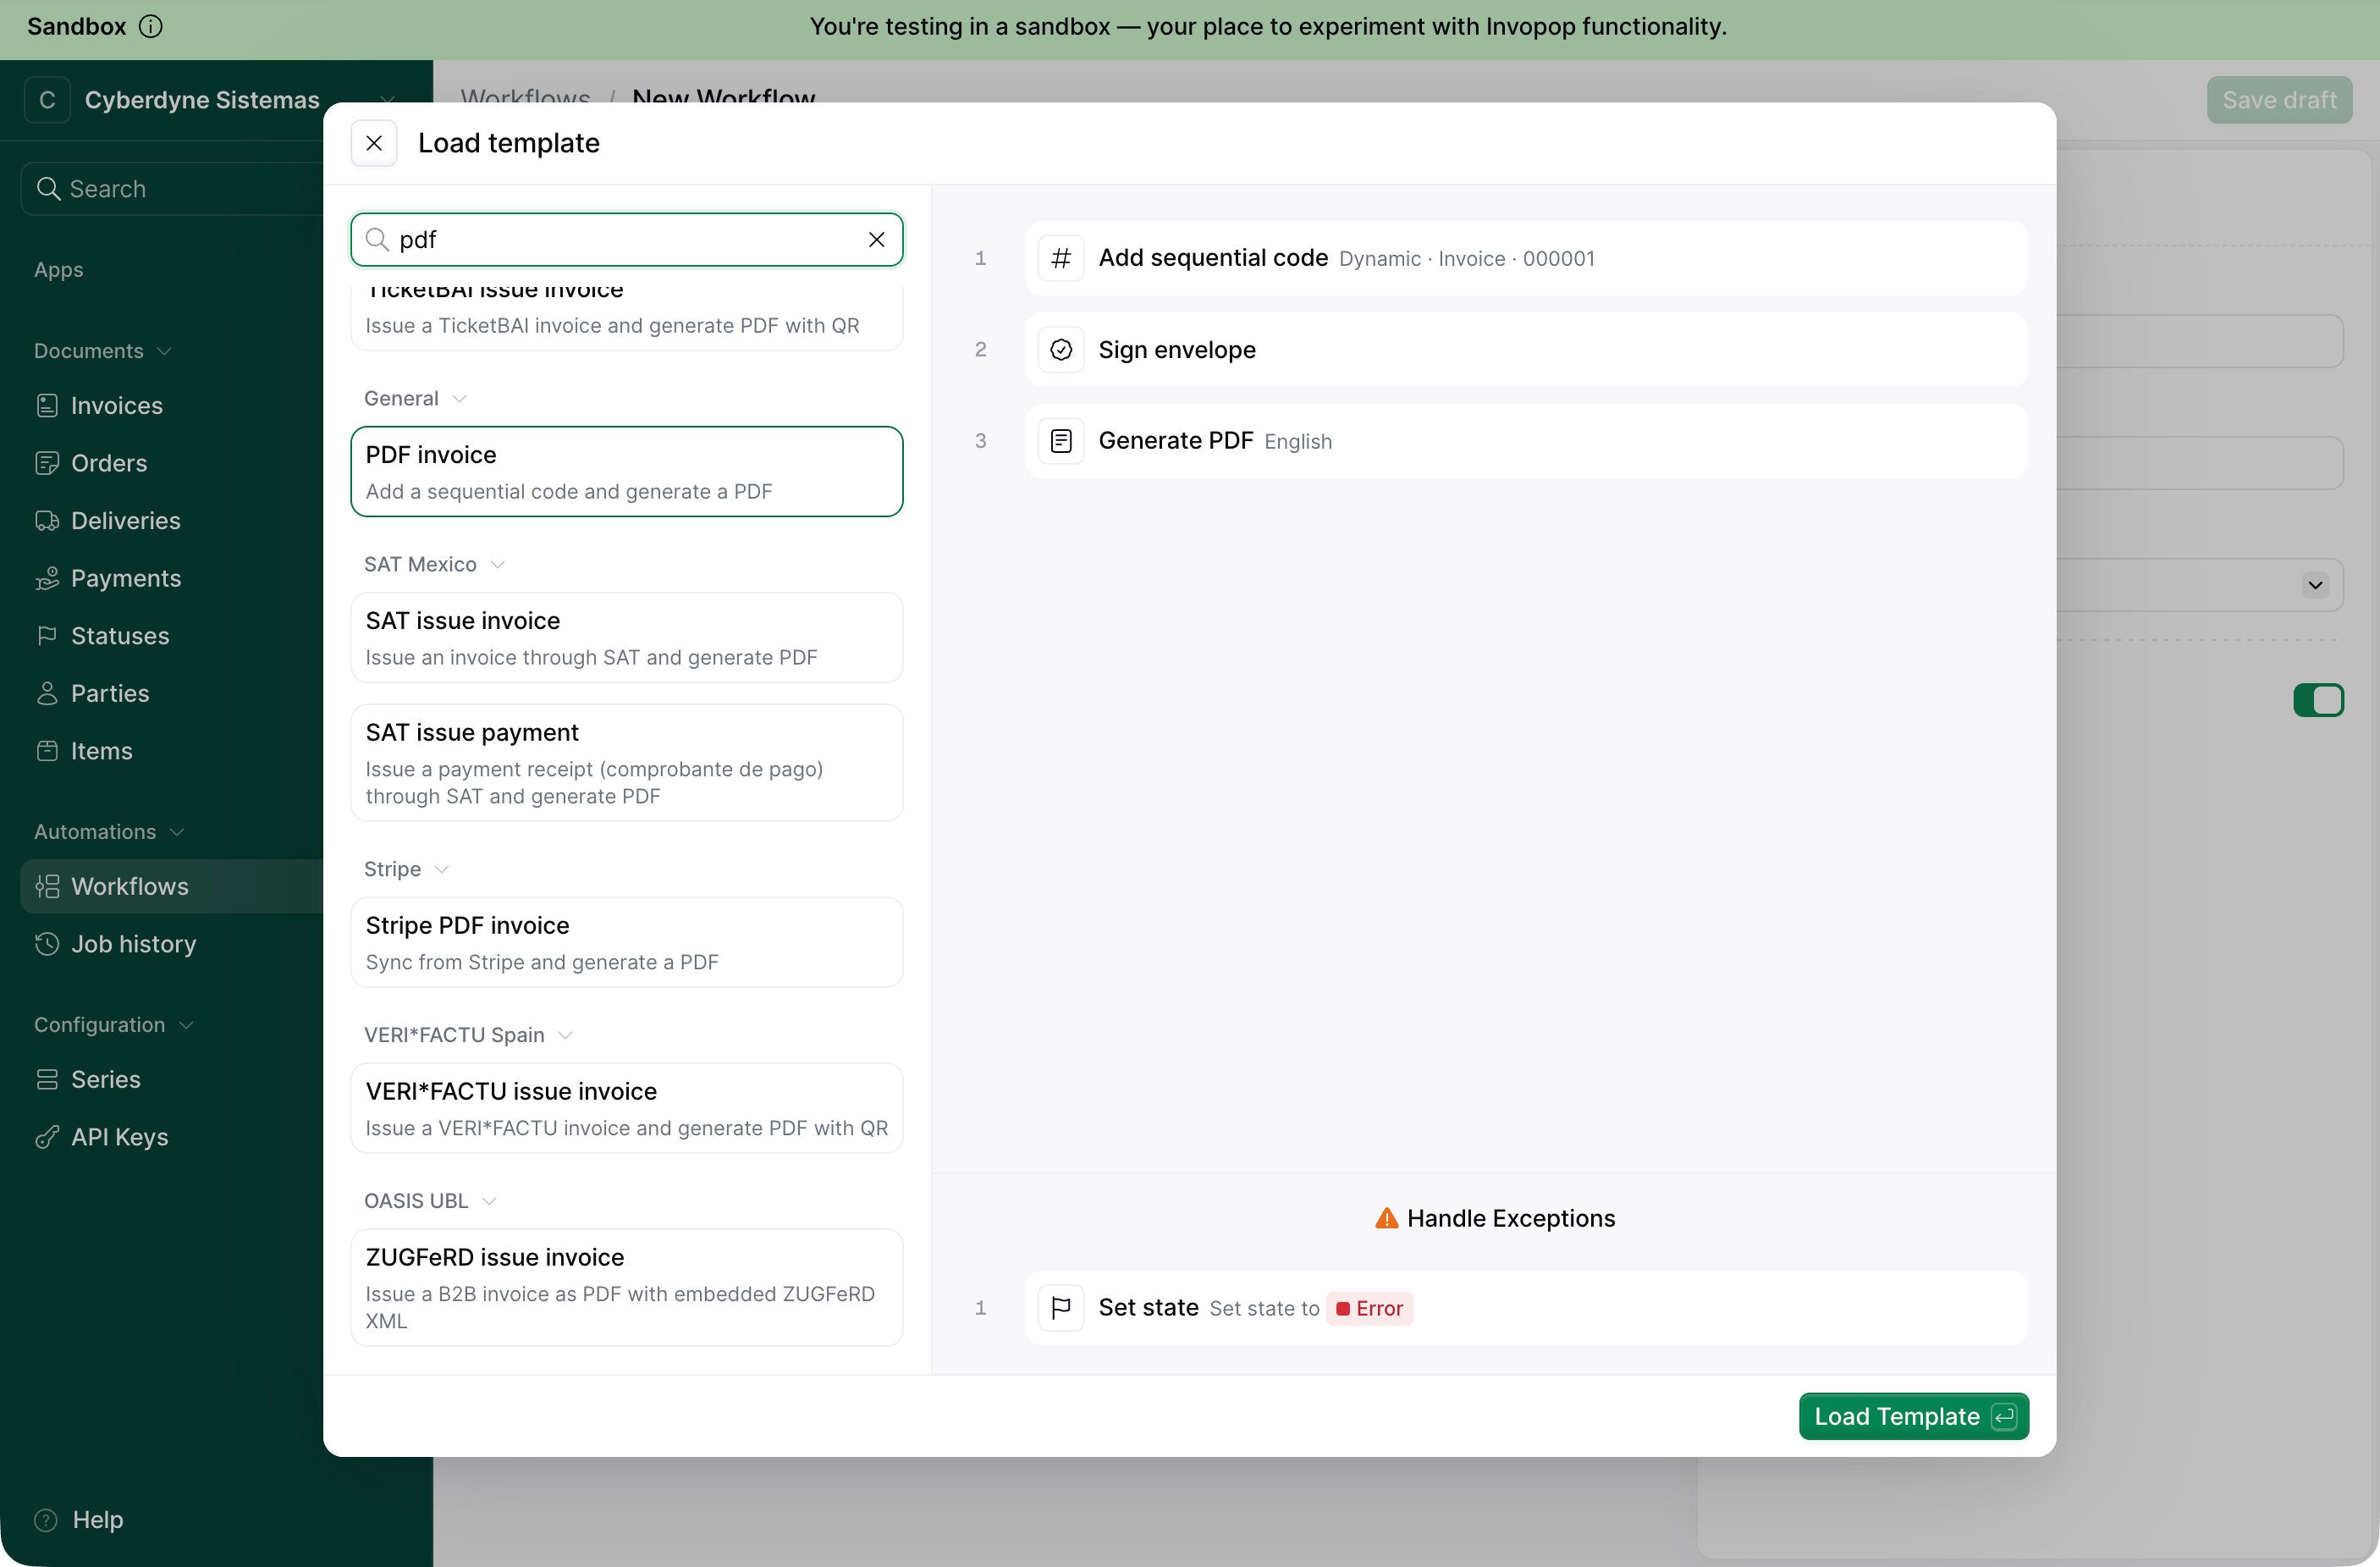
Task: Click the Generate PDF document icon
Action: 1061,441
